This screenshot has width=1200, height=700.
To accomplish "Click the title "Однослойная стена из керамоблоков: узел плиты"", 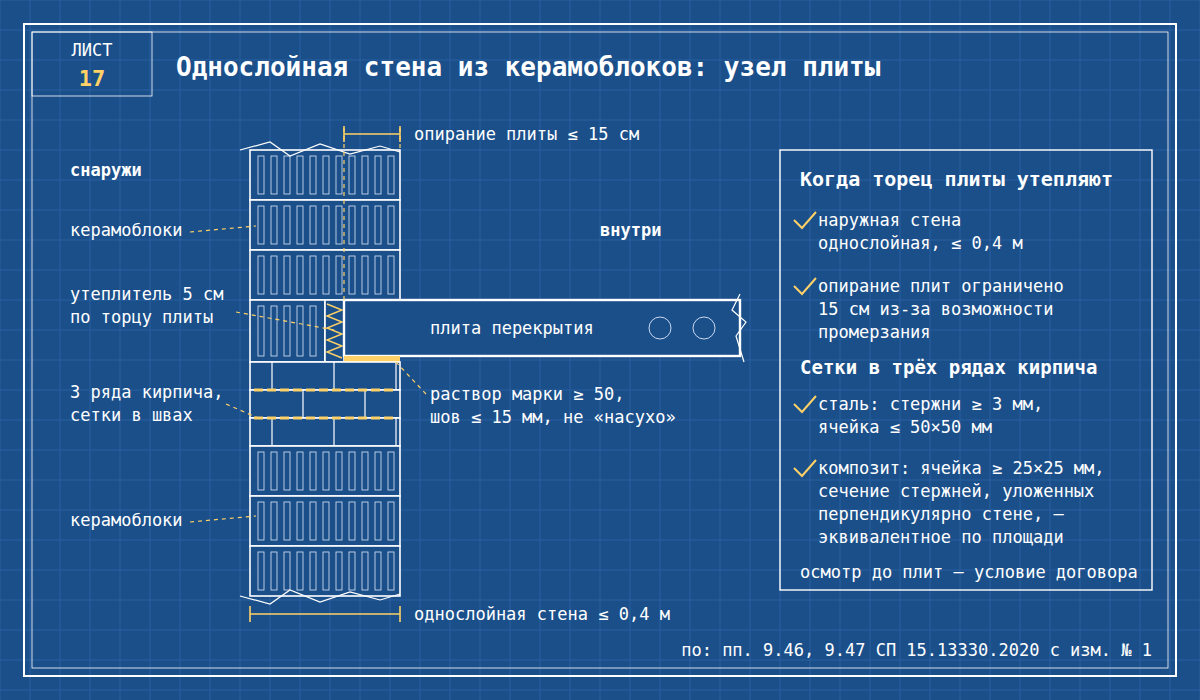I will pyautogui.click(x=529, y=68).
